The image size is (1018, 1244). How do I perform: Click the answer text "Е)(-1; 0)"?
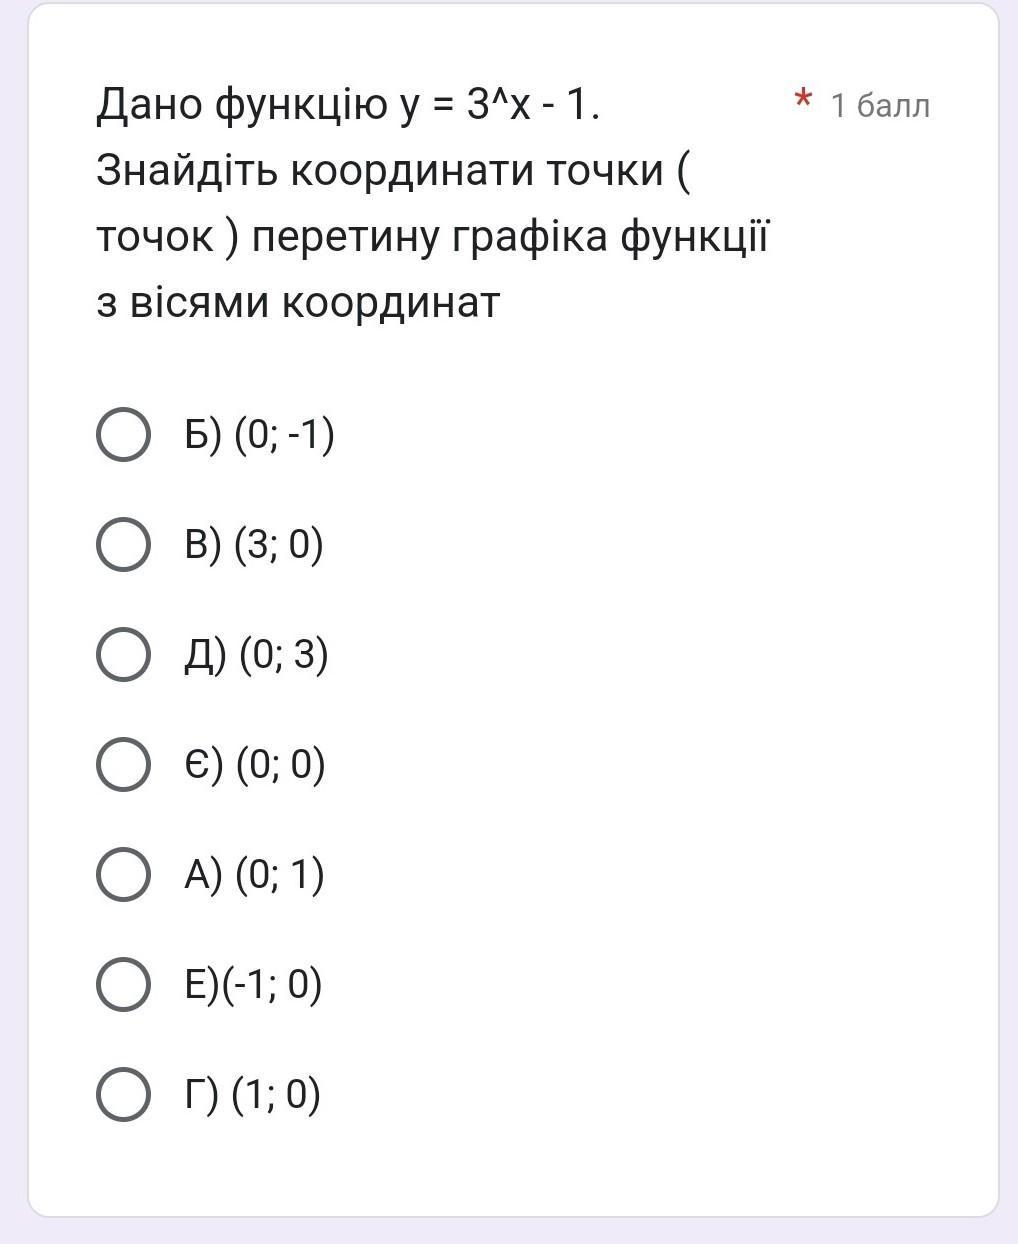[253, 985]
